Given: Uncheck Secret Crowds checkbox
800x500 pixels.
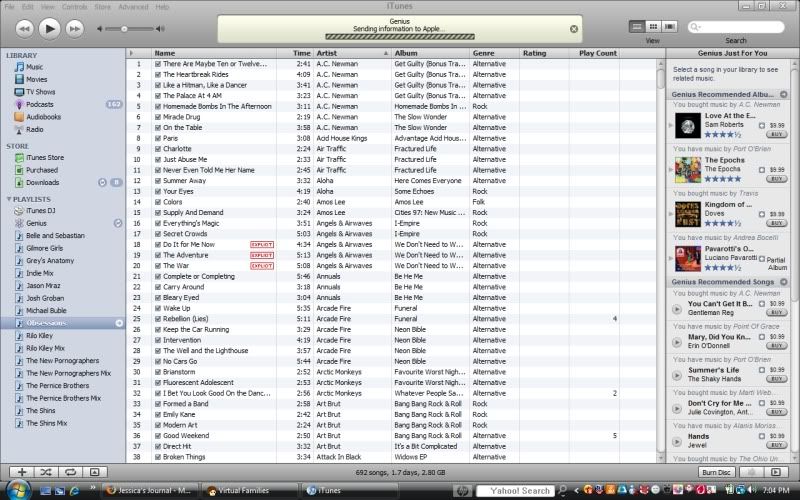Looking at the screenshot, I should tap(158, 234).
